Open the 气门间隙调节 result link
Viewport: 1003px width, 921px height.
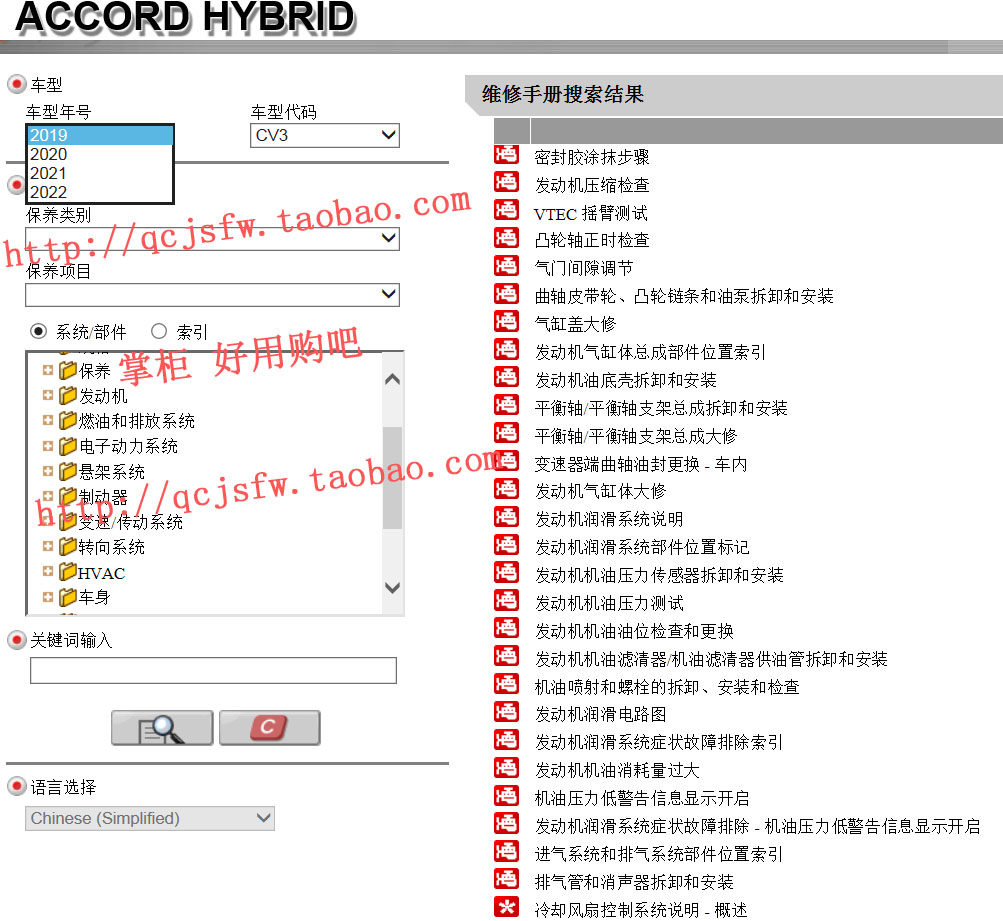[x=583, y=268]
